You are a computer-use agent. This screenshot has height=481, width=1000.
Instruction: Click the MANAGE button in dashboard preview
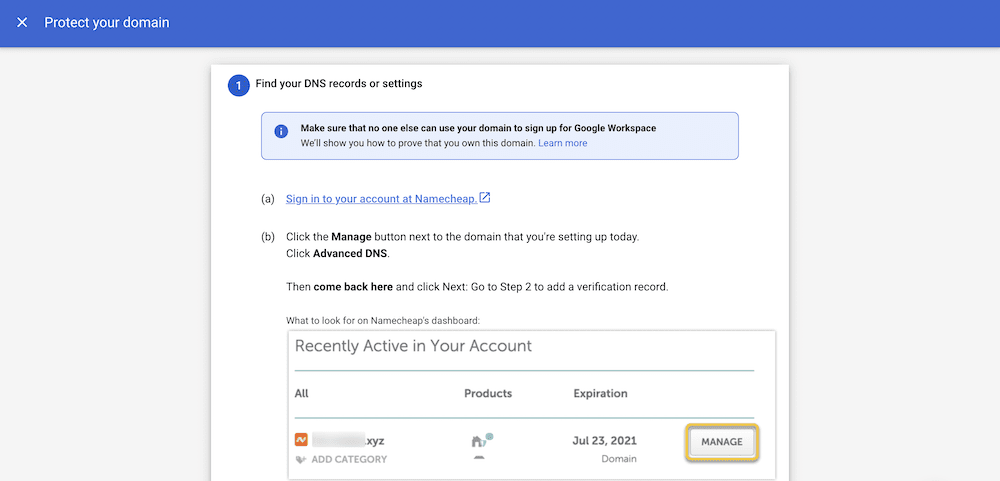click(722, 441)
